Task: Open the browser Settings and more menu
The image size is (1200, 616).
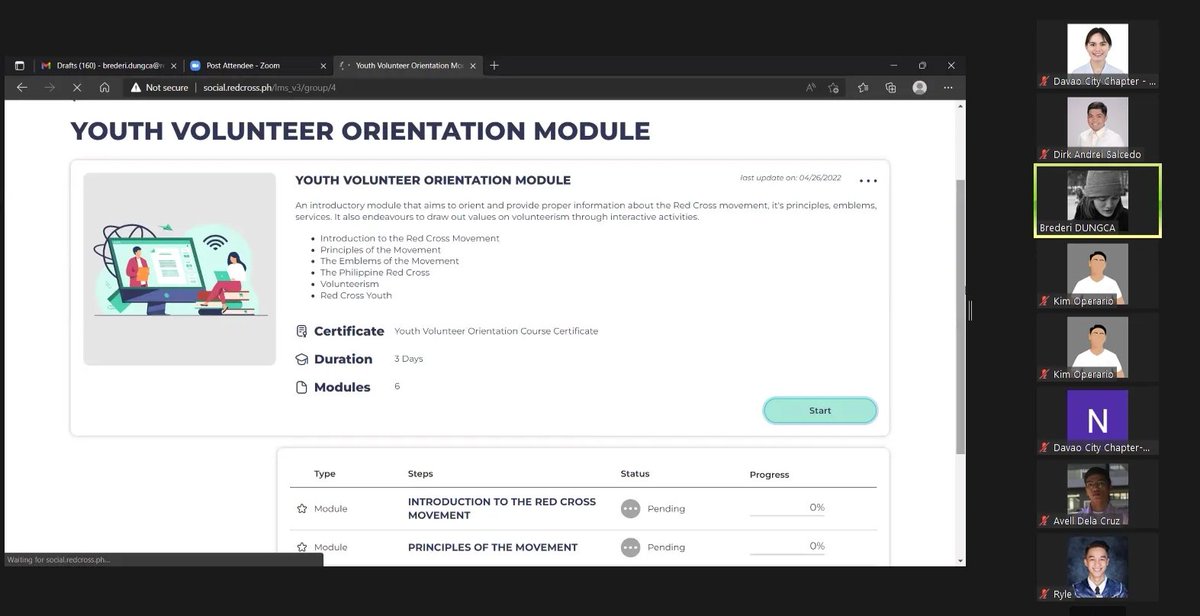Action: [948, 88]
